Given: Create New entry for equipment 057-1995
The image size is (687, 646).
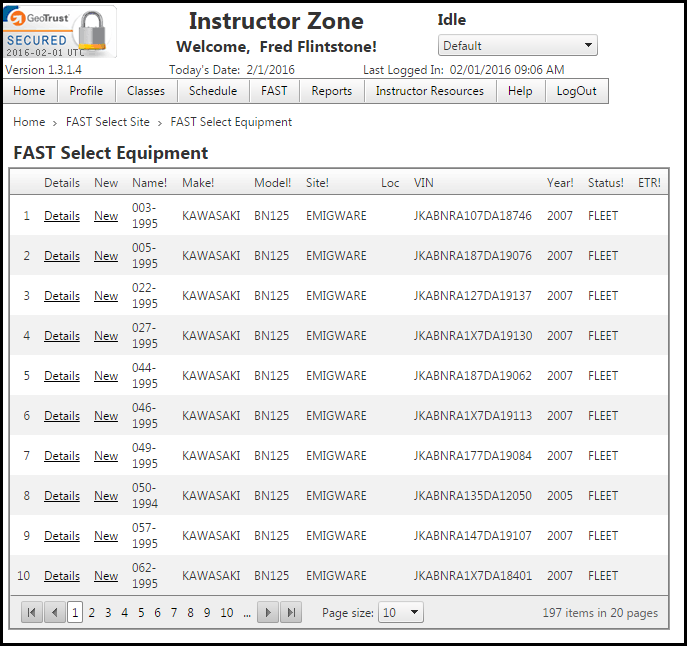Looking at the screenshot, I should [106, 536].
